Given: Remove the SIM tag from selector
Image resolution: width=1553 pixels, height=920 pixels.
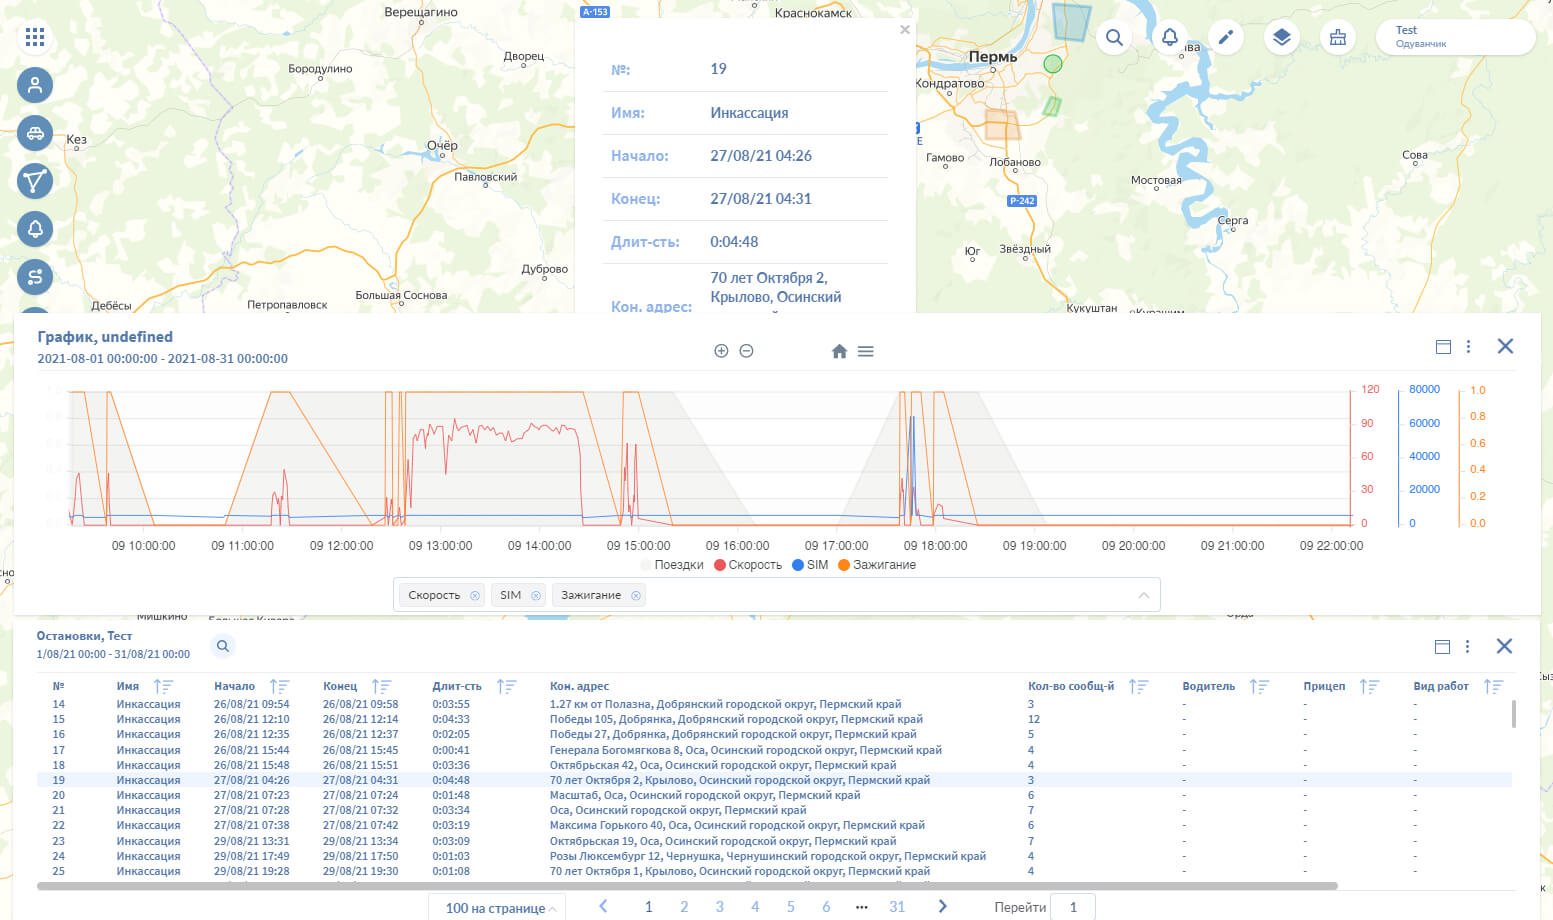Looking at the screenshot, I should tap(536, 596).
